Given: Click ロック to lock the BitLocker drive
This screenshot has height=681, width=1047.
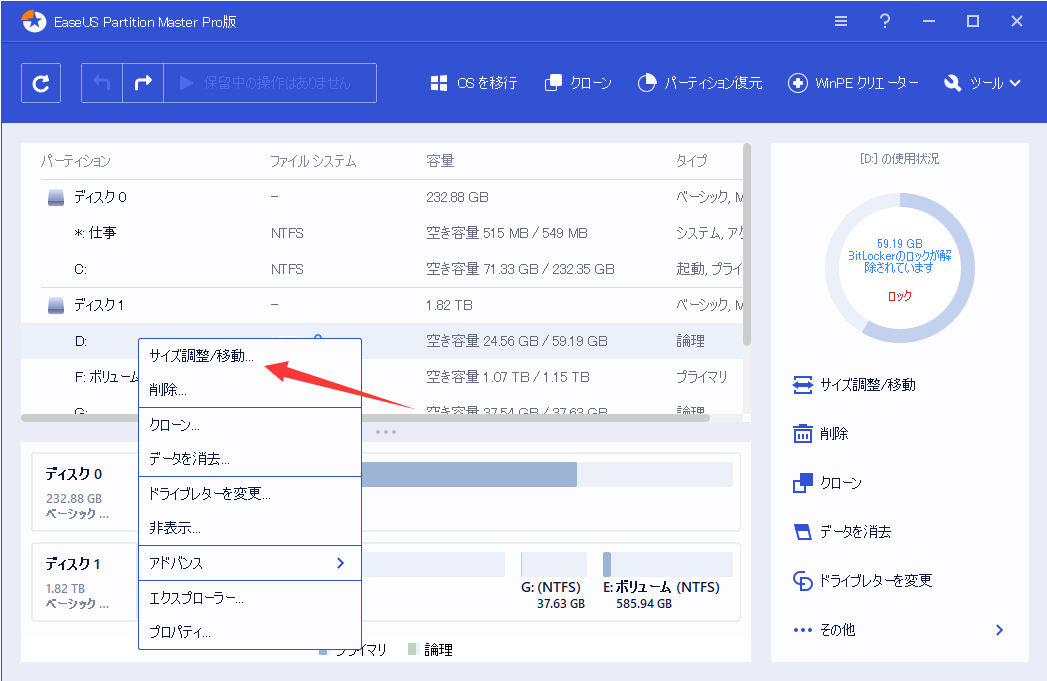Looking at the screenshot, I should click(899, 296).
